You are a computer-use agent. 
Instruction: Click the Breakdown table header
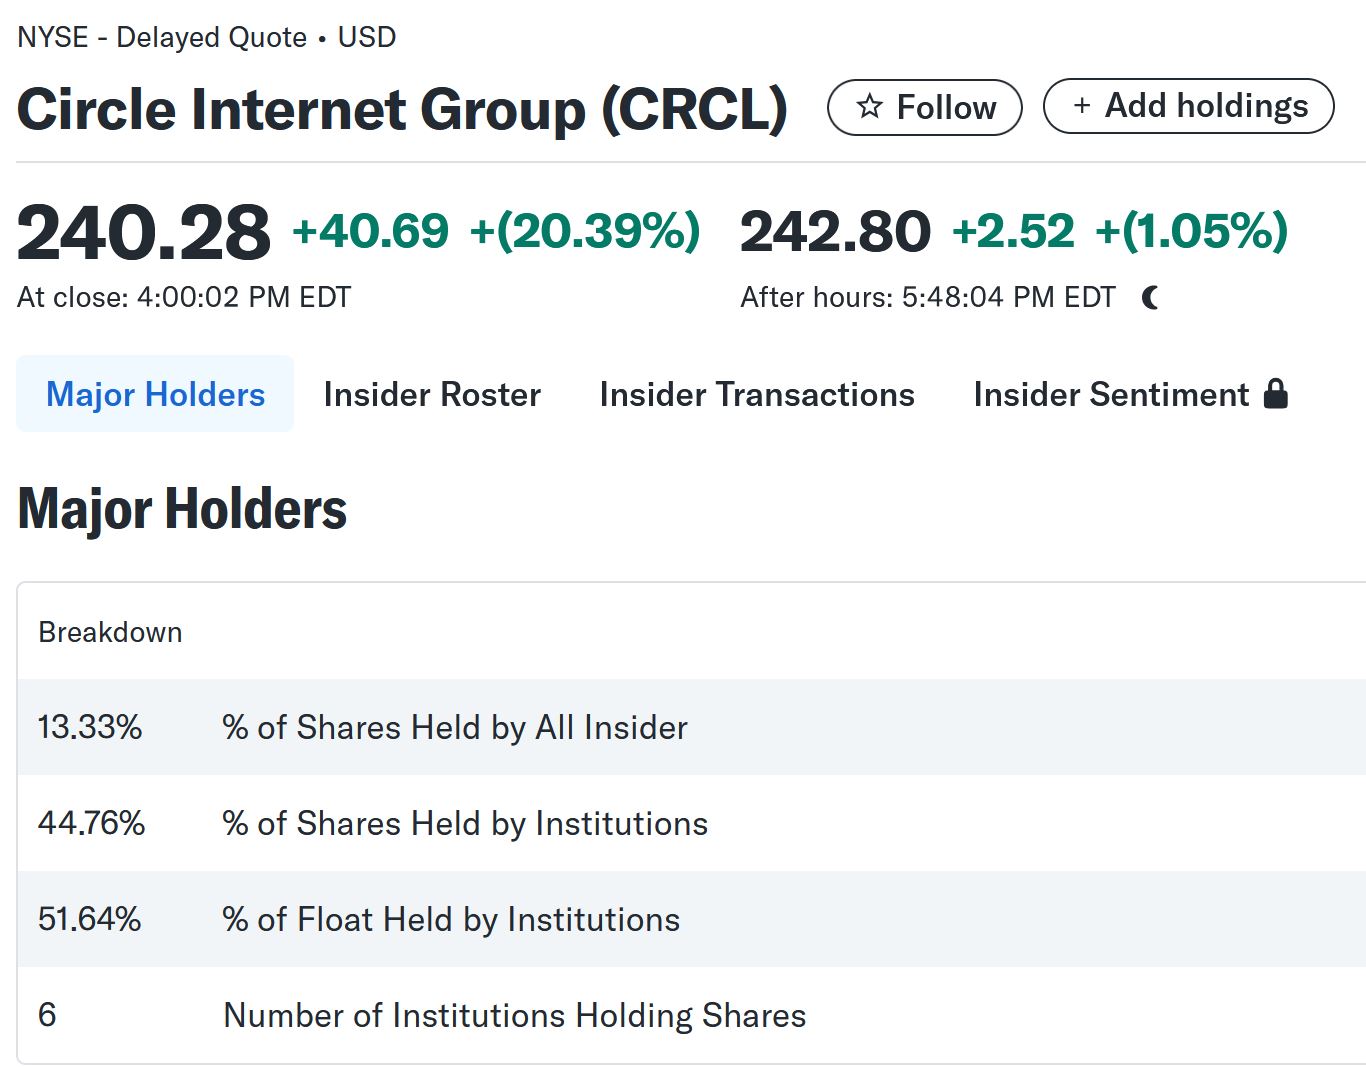click(x=110, y=632)
